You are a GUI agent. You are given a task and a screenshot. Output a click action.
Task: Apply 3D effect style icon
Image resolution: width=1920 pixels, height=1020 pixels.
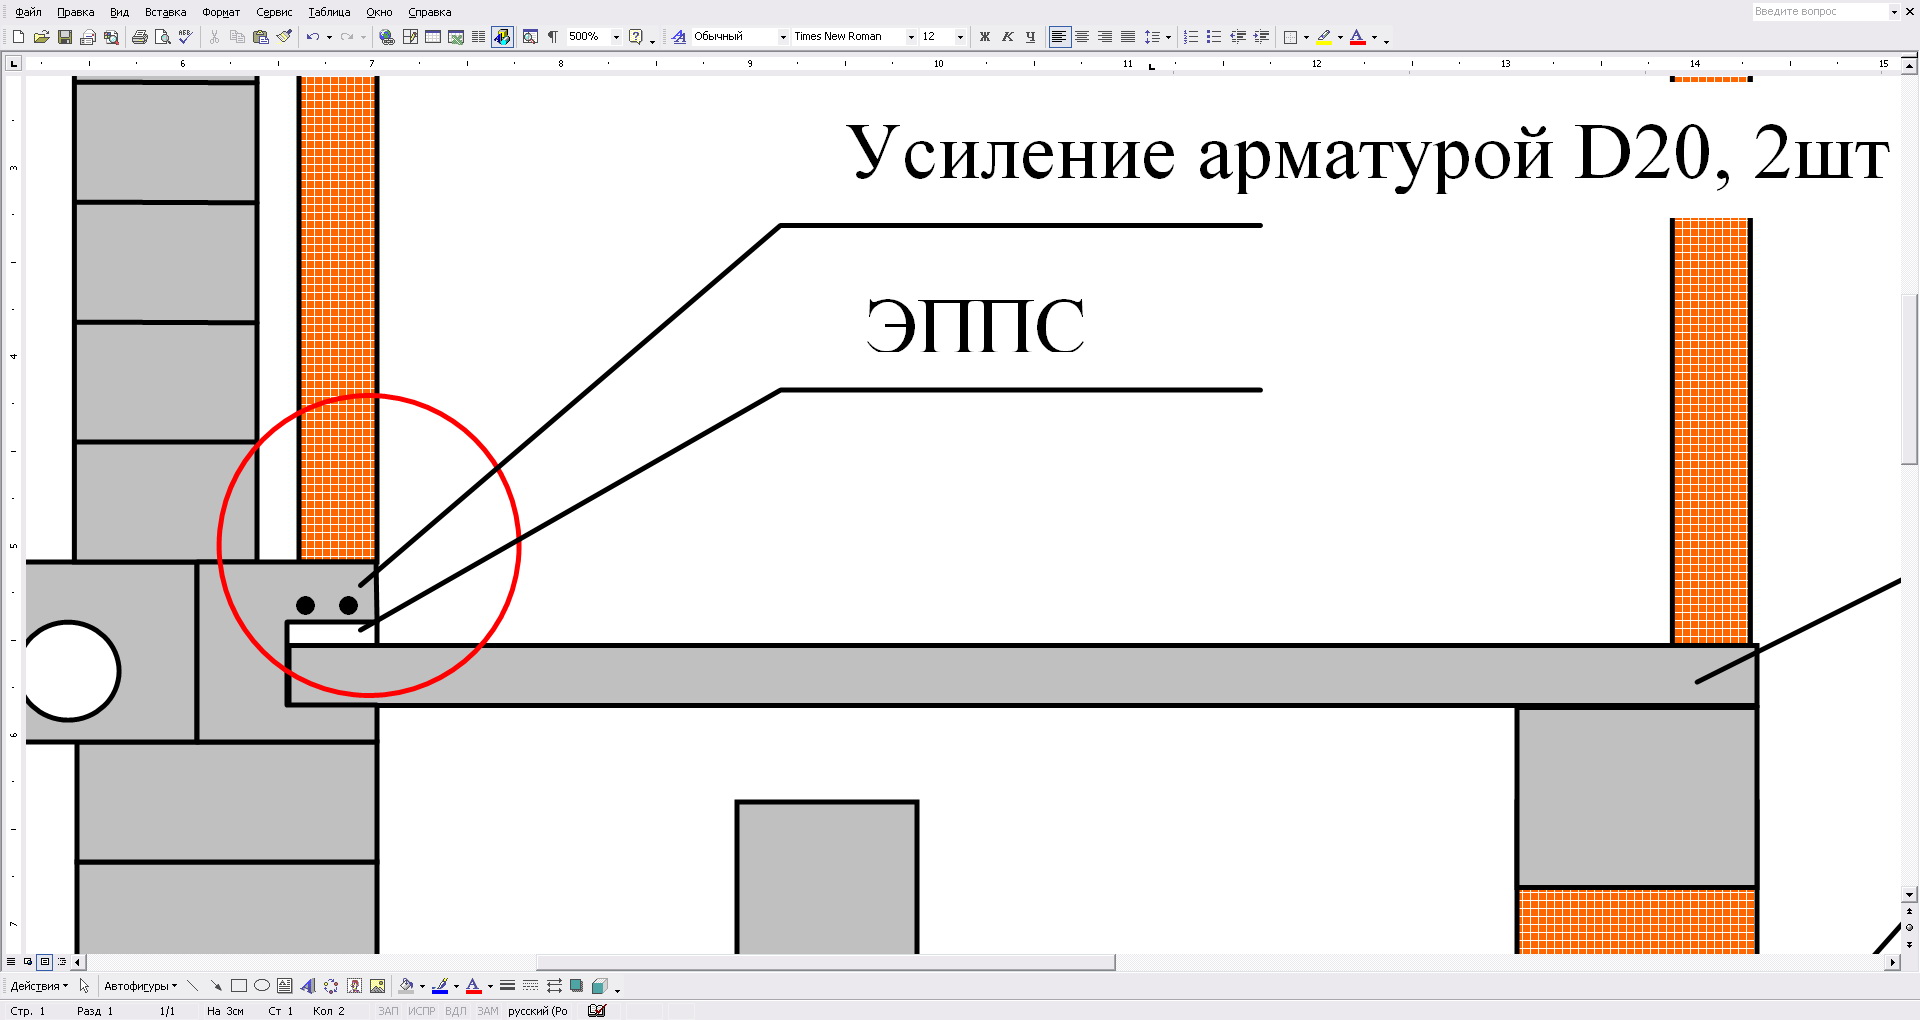599,986
